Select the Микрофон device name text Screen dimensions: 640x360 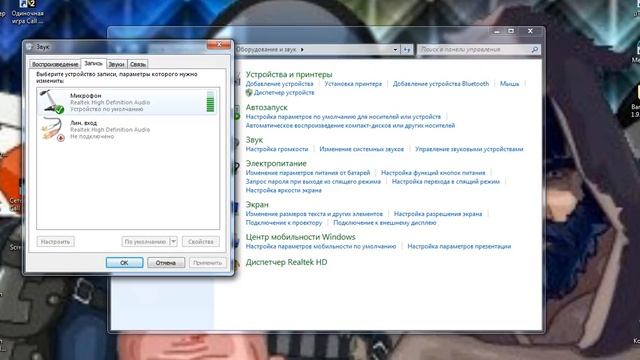tap(86, 96)
